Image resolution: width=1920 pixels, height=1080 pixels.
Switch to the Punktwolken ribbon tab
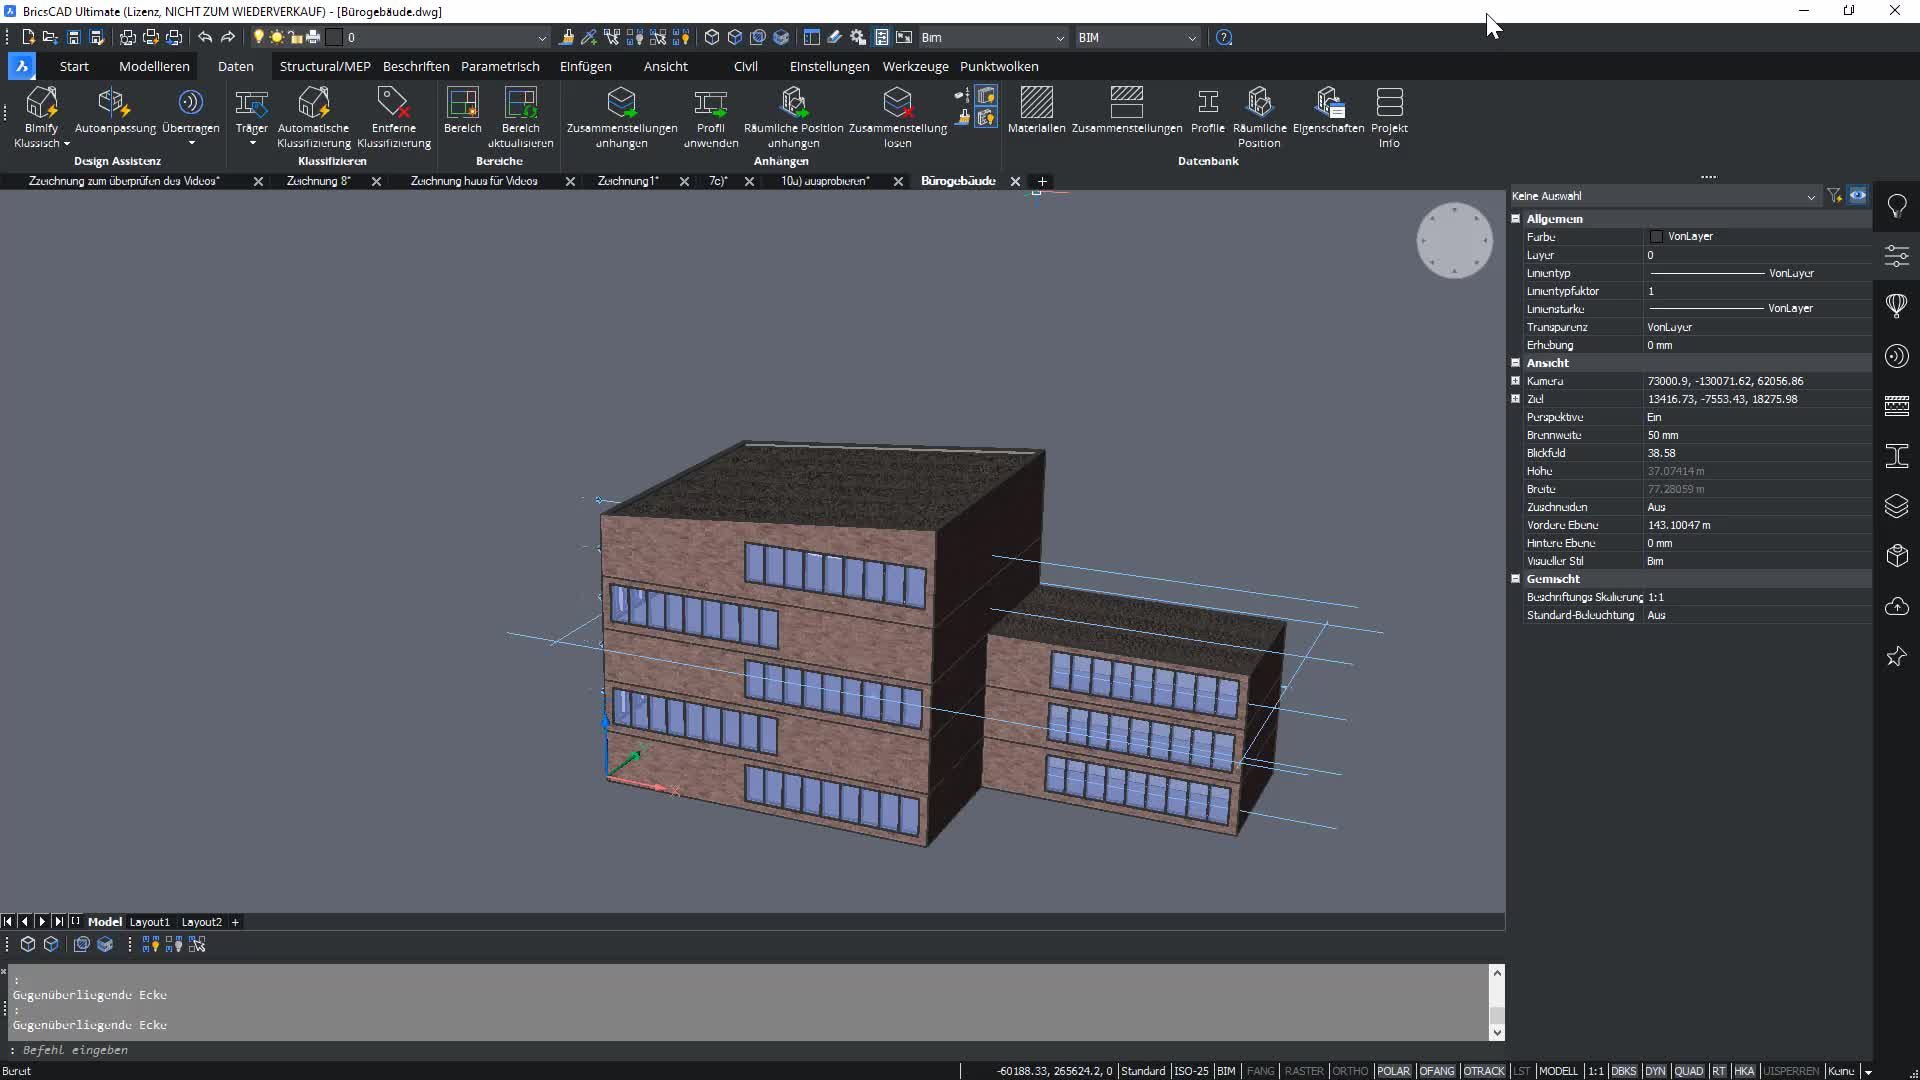(x=999, y=66)
